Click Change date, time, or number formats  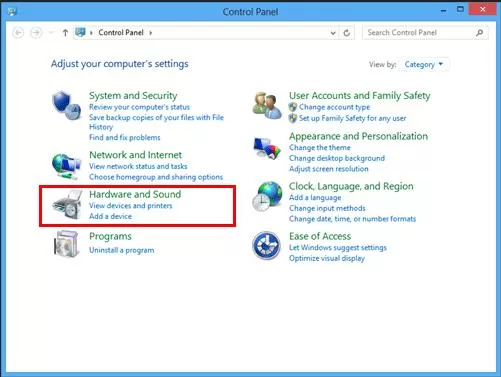click(352, 219)
